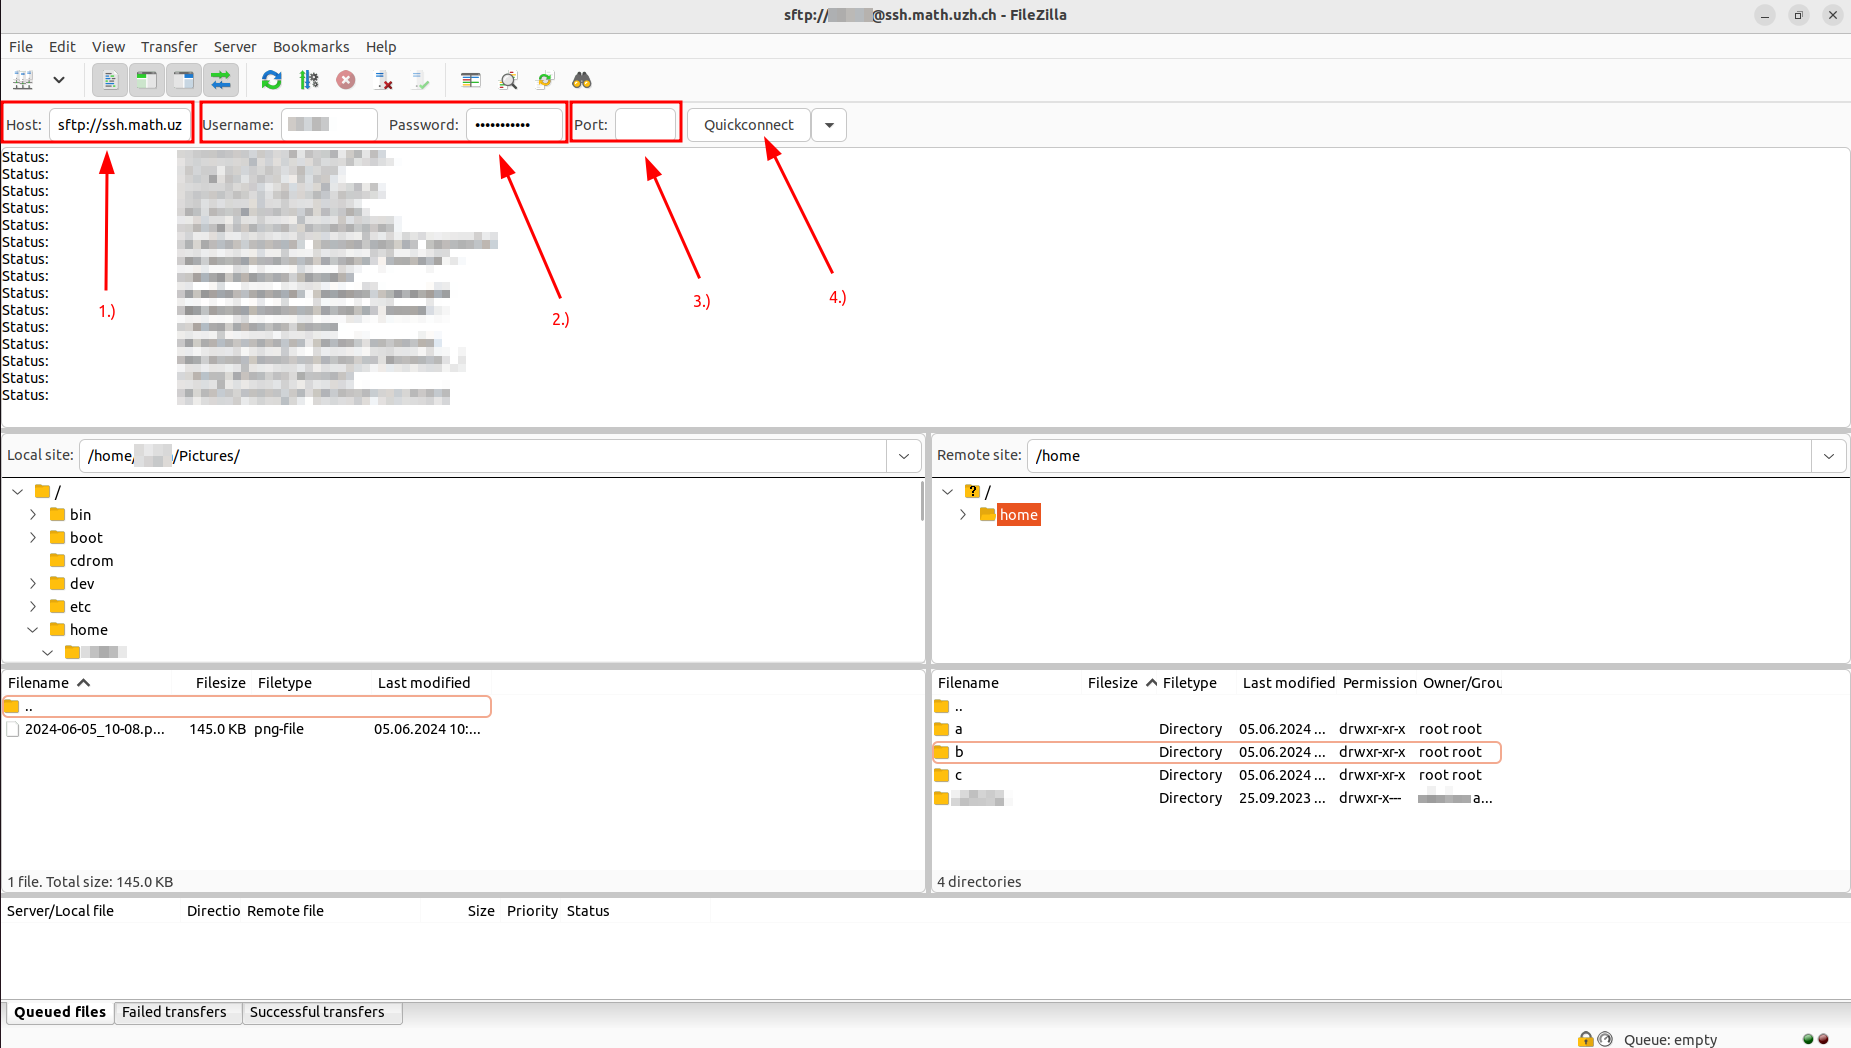Select remote directory c
The width and height of the screenshot is (1851, 1048).
click(1217, 776)
